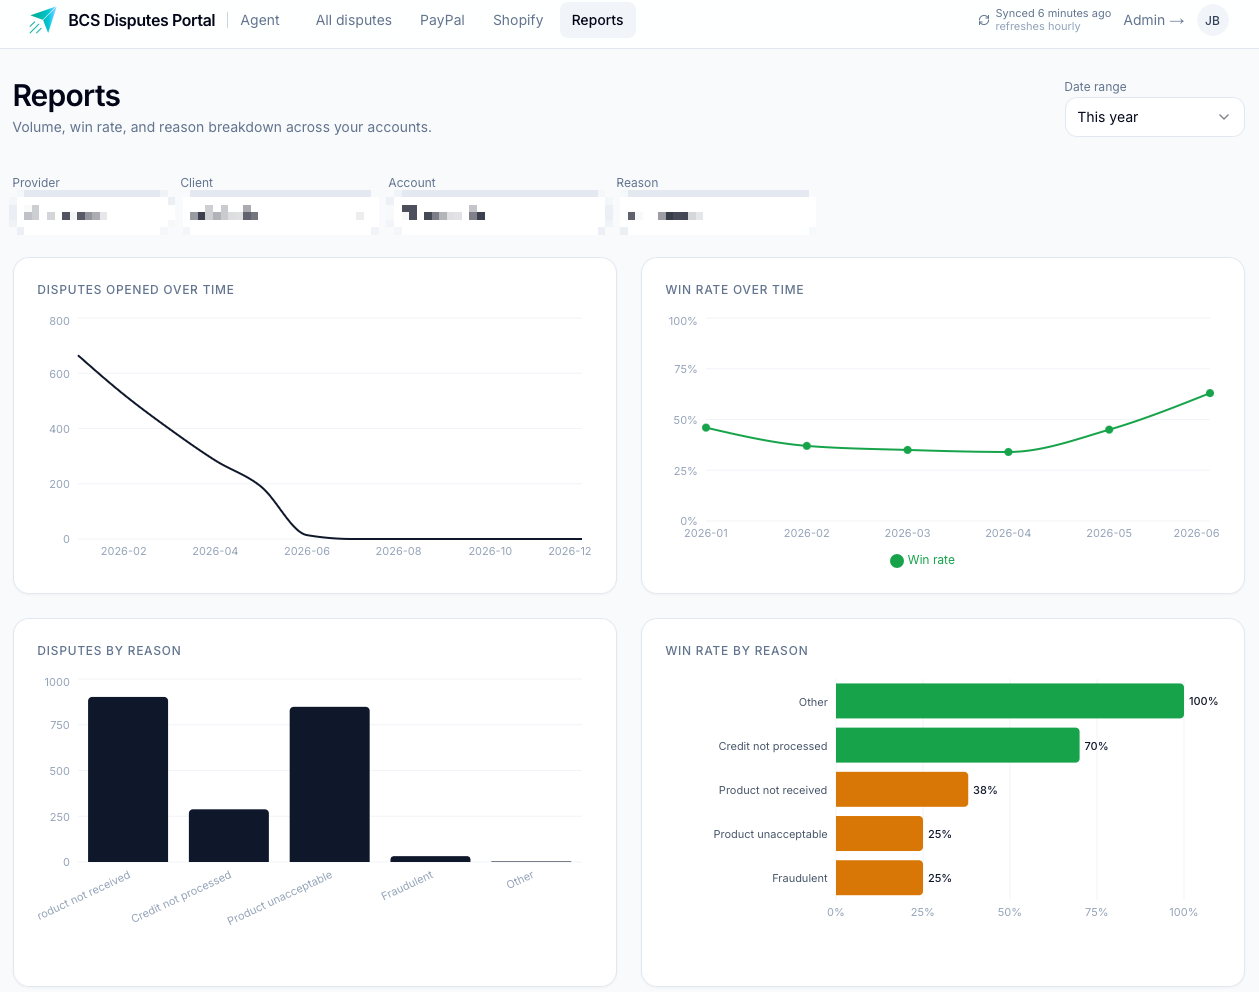Click the Disputes by Reason title
Image resolution: width=1259 pixels, height=992 pixels.
pos(109,651)
